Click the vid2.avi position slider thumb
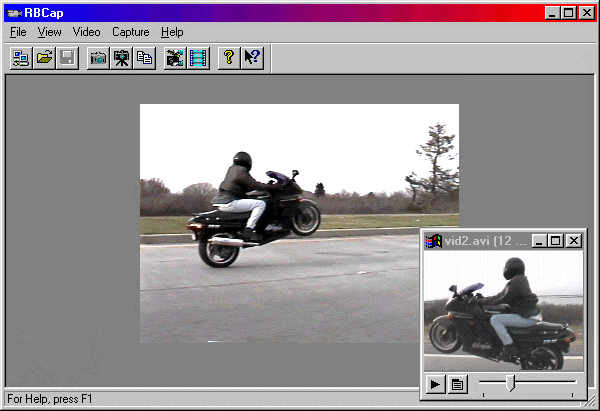This screenshot has width=600, height=411. 510,383
